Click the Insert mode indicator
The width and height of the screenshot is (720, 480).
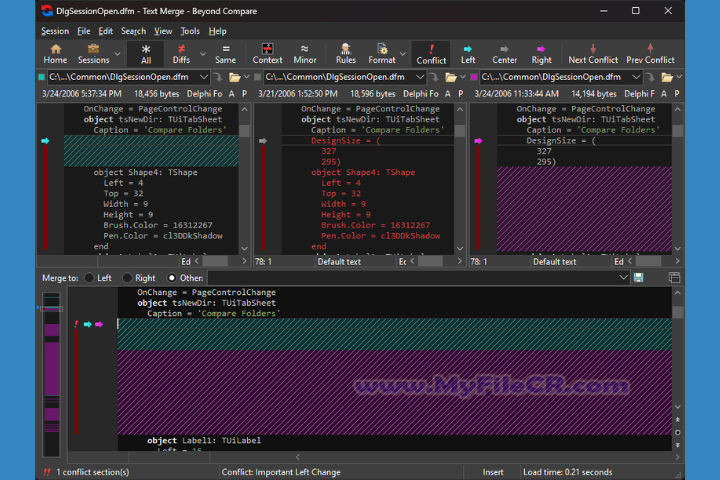(x=493, y=472)
